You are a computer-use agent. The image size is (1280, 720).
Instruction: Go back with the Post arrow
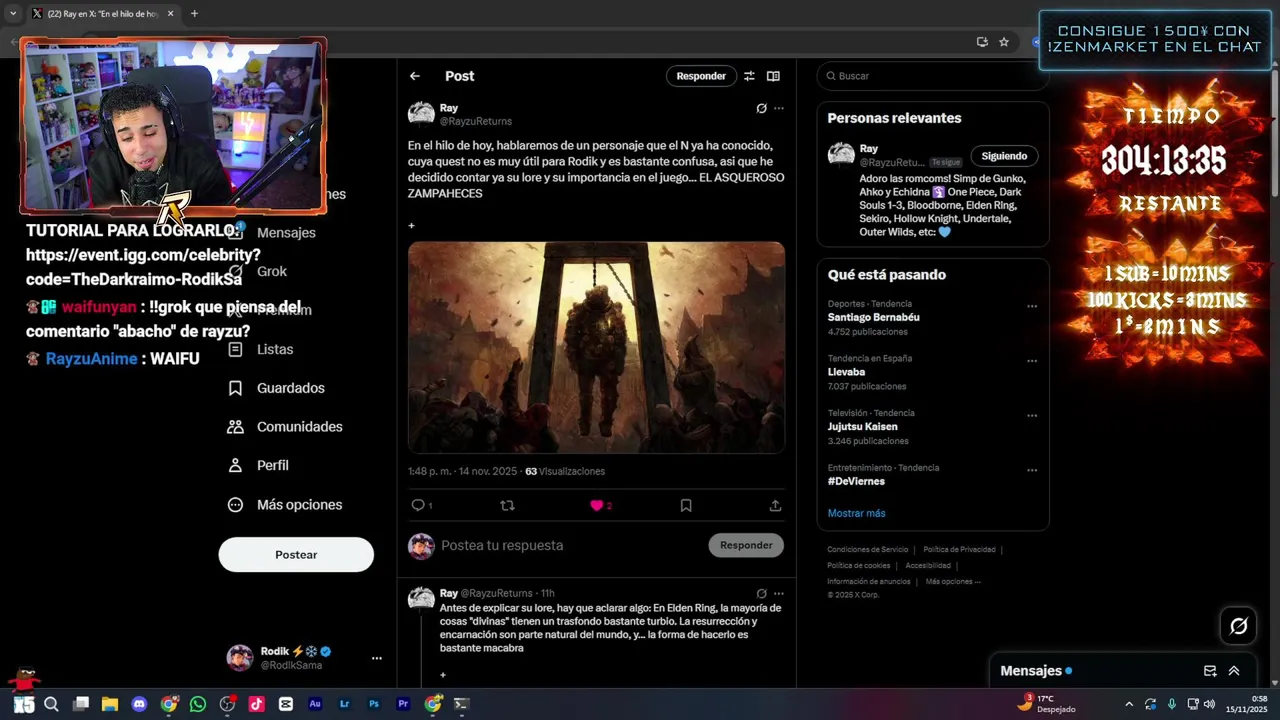coord(414,76)
